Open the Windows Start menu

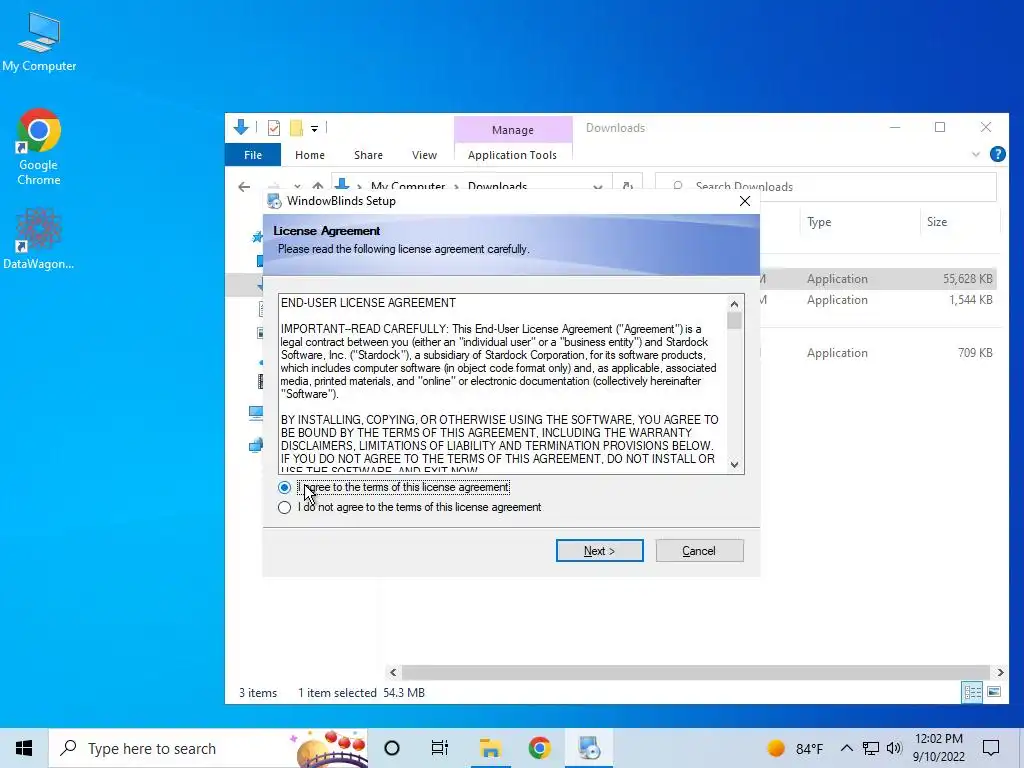point(24,748)
